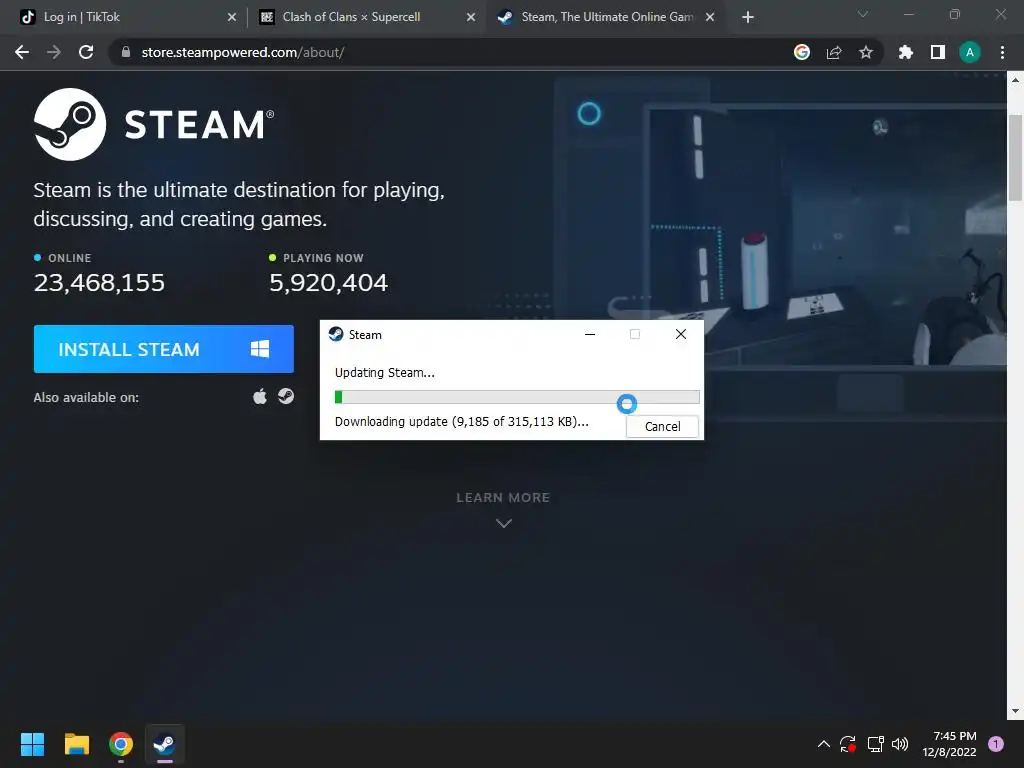
Task: Go forward in browser history
Action: (54, 52)
